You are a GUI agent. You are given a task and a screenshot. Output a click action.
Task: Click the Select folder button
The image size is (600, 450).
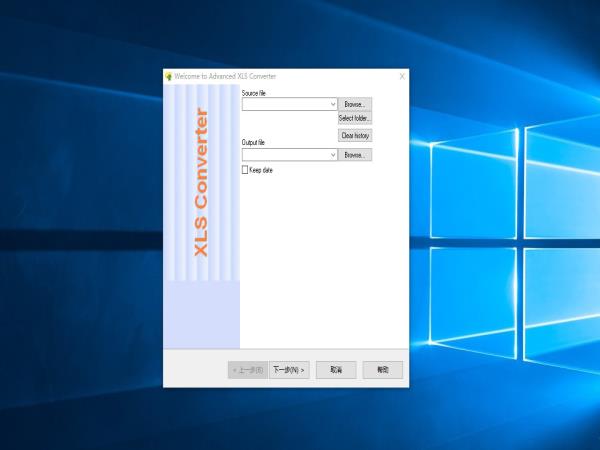355,119
